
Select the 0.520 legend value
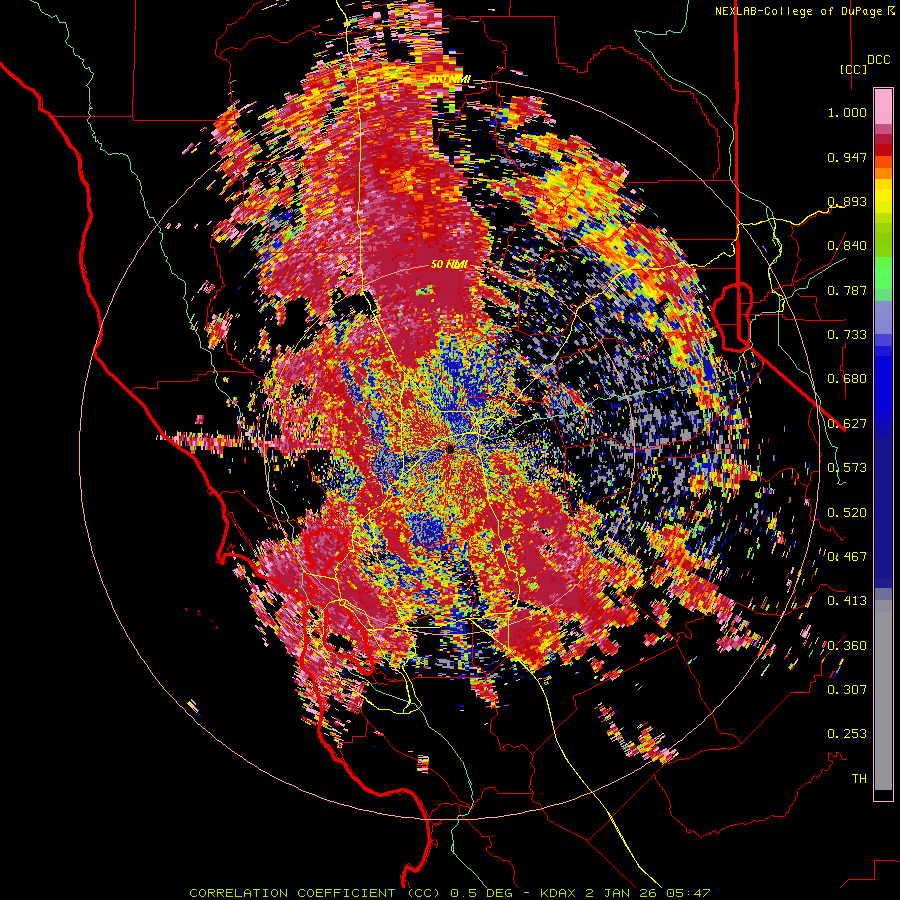point(847,512)
